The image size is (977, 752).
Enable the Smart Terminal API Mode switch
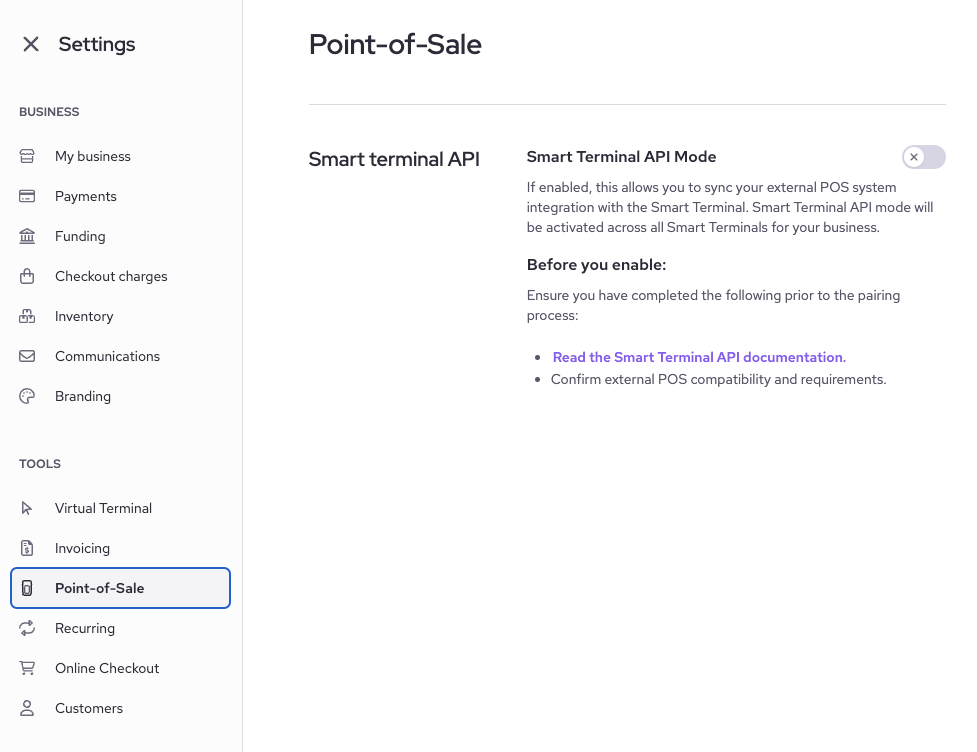click(923, 157)
